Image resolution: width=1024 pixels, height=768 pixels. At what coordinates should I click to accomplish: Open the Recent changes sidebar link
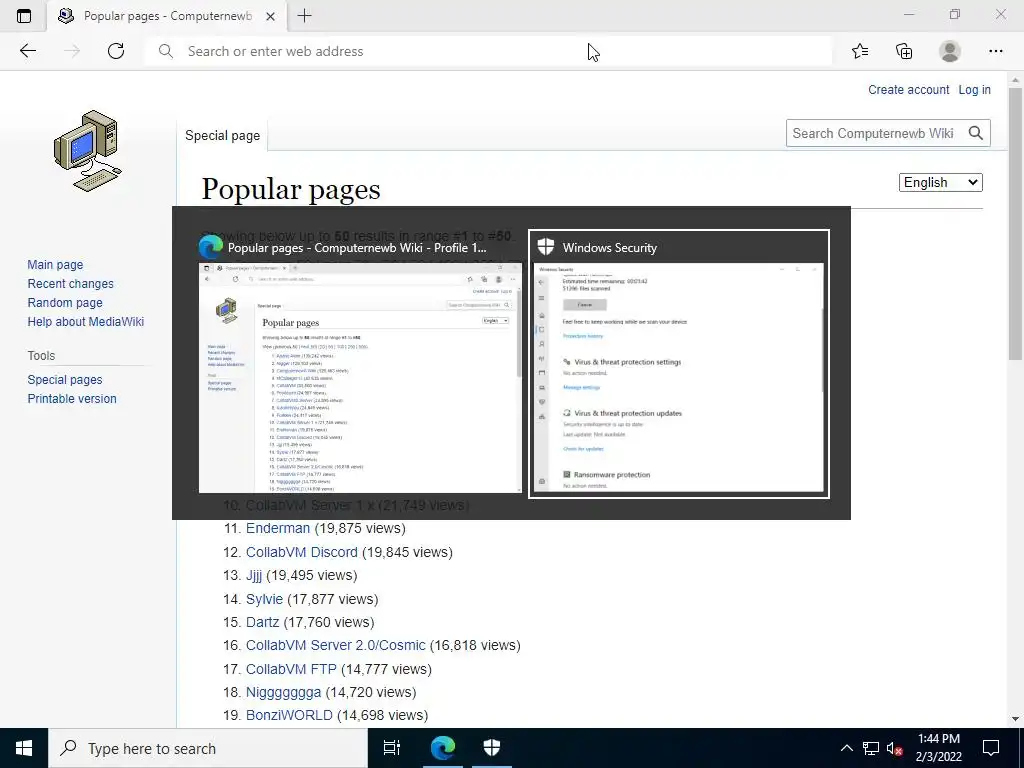[x=71, y=283]
